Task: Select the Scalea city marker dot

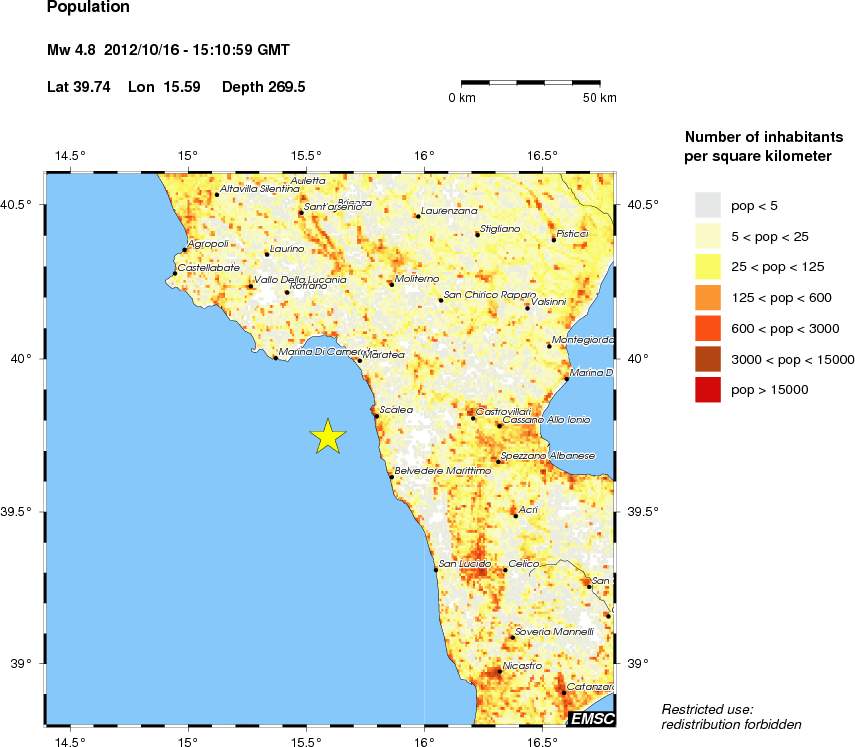Action: click(x=376, y=415)
